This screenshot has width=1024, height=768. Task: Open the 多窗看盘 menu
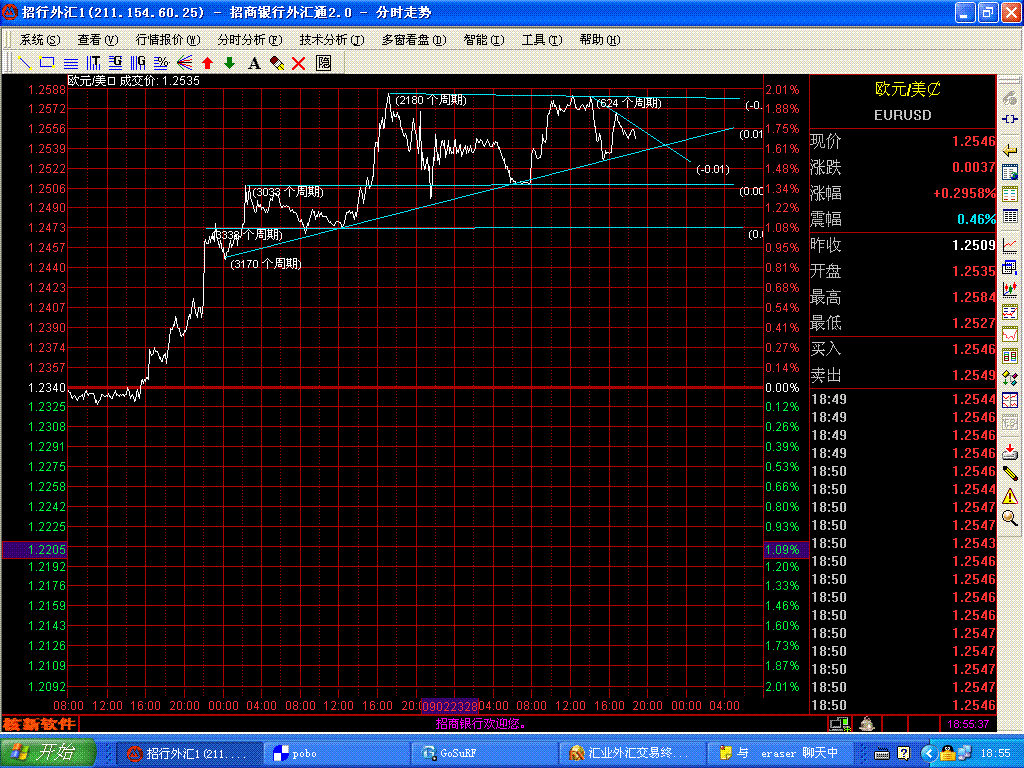(413, 40)
